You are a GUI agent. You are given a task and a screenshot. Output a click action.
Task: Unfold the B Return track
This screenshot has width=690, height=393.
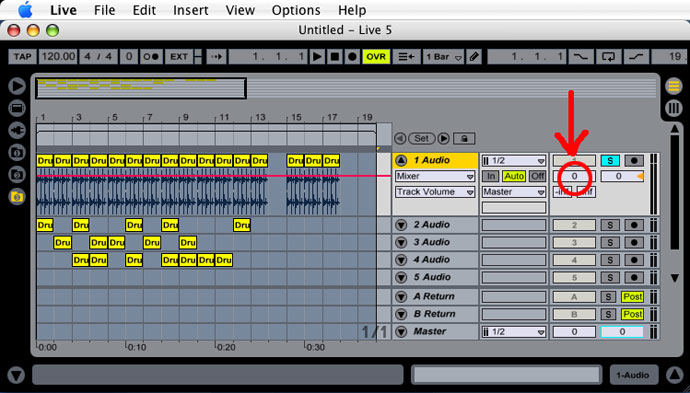pos(401,315)
